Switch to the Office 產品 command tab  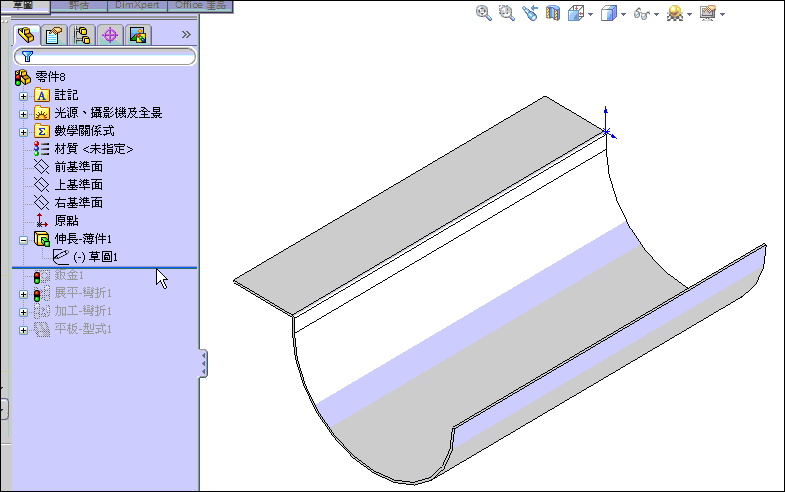[x=200, y=6]
